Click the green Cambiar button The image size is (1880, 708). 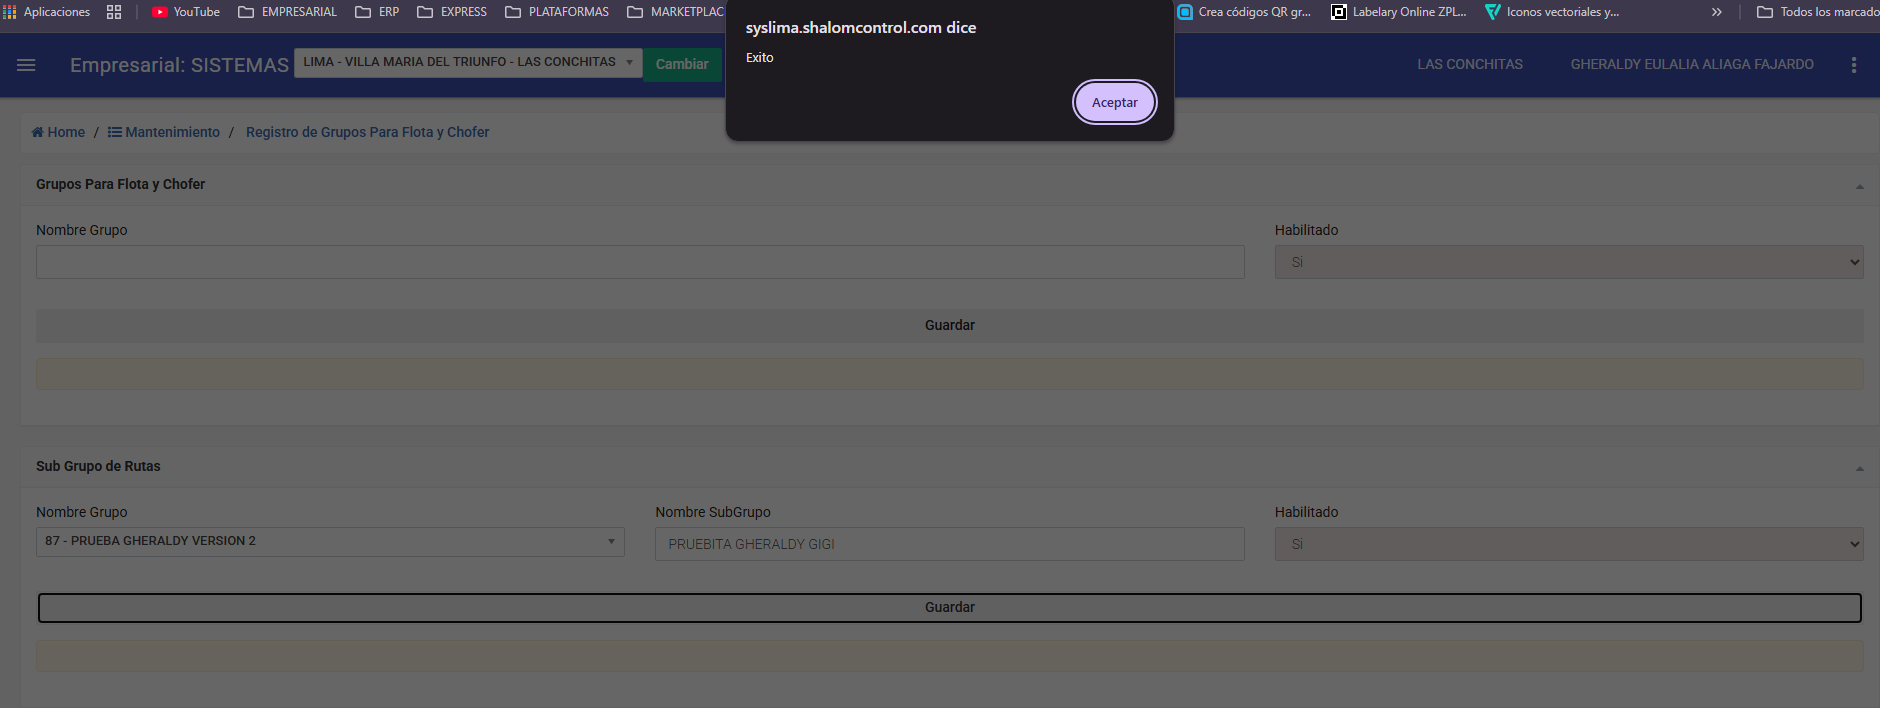682,64
